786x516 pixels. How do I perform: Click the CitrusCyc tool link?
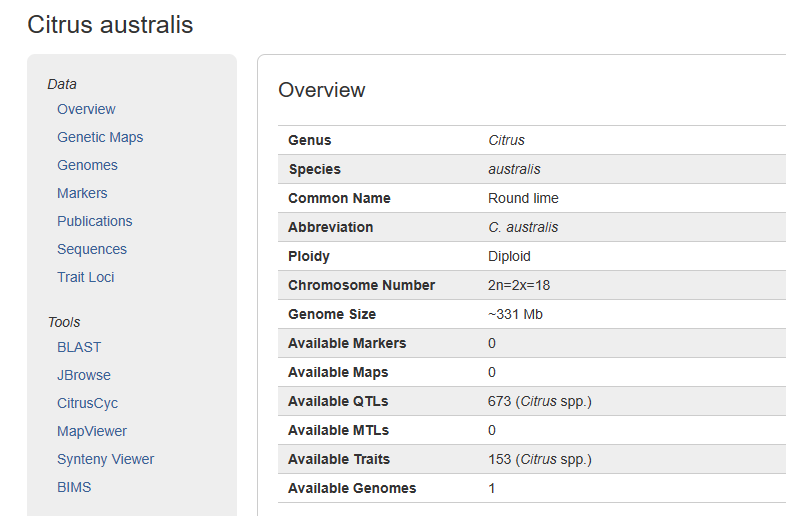[x=88, y=403]
